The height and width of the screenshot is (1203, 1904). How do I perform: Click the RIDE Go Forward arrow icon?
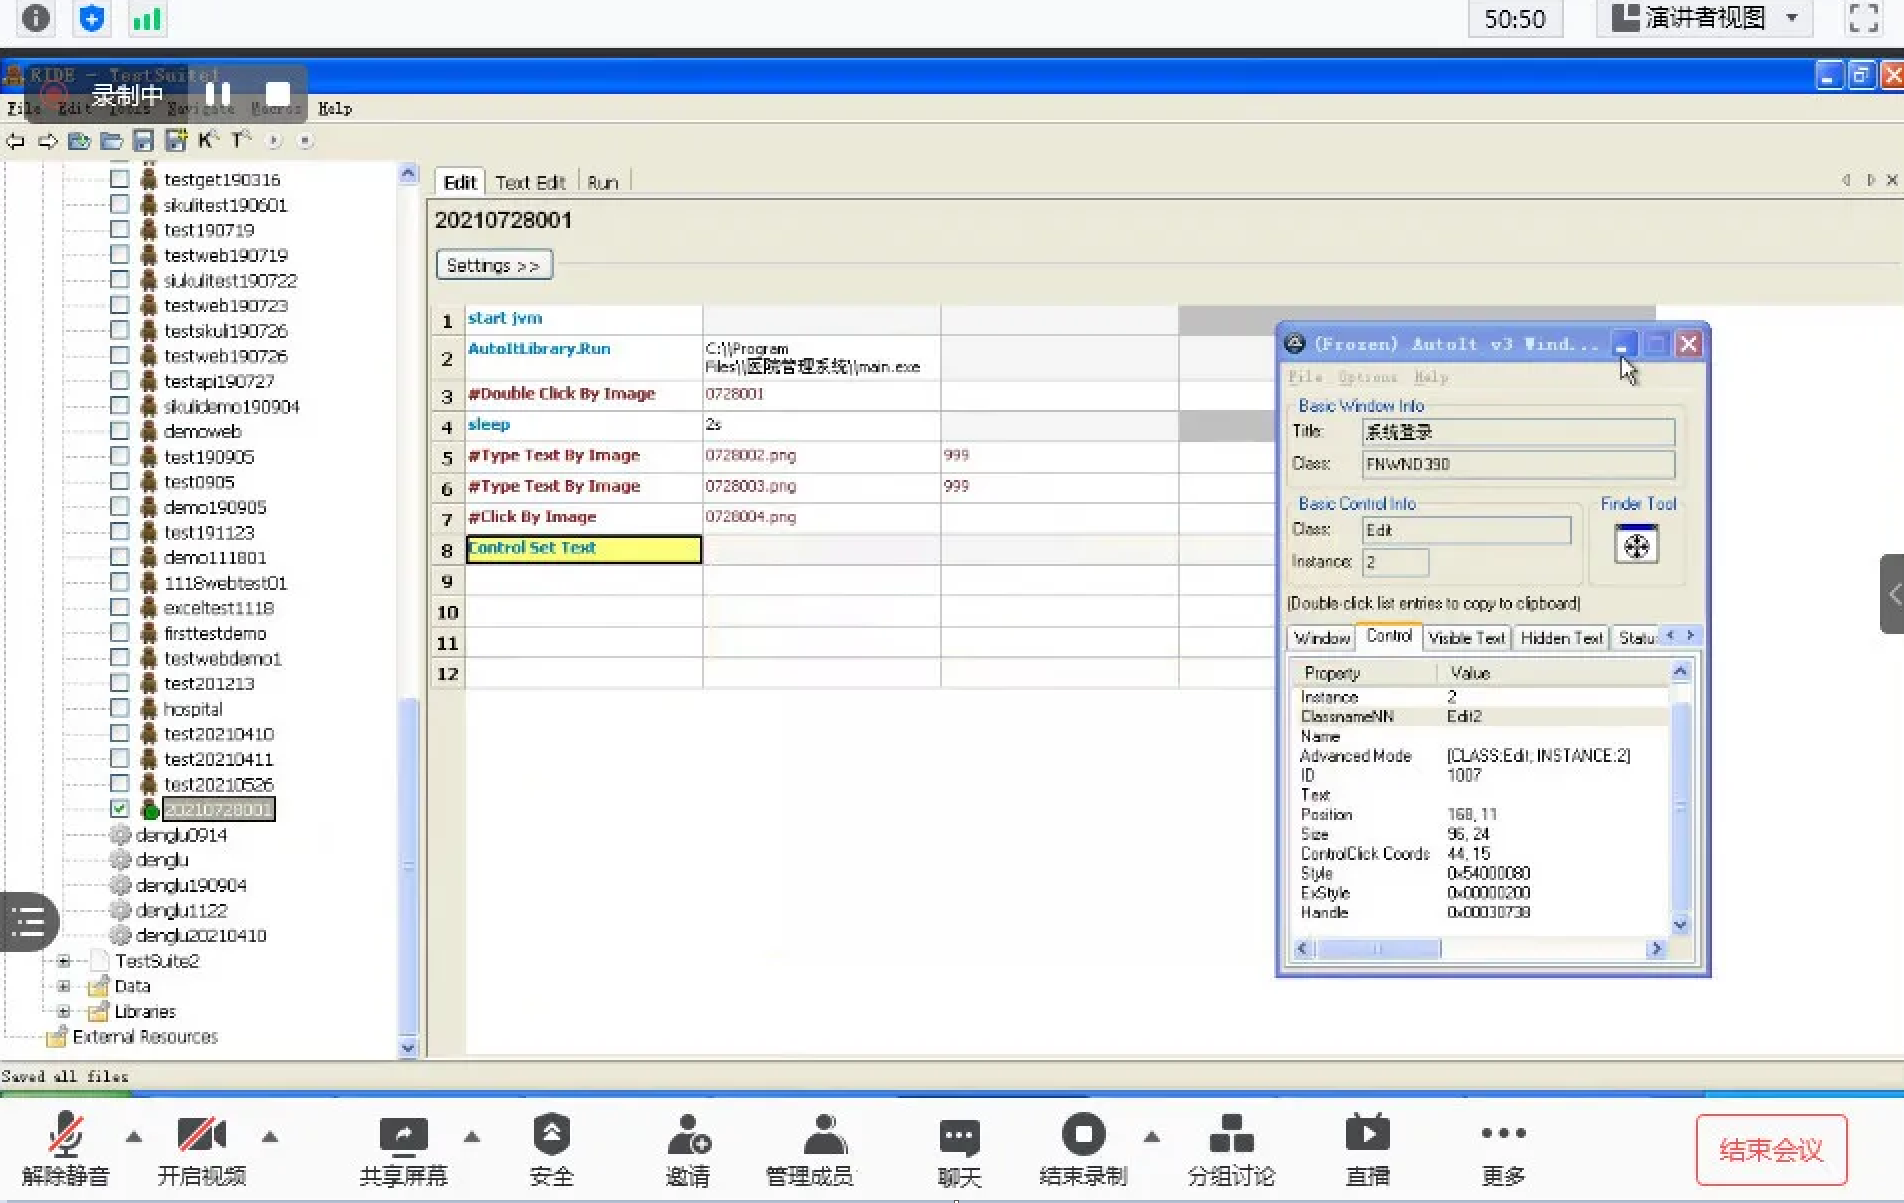tap(47, 141)
